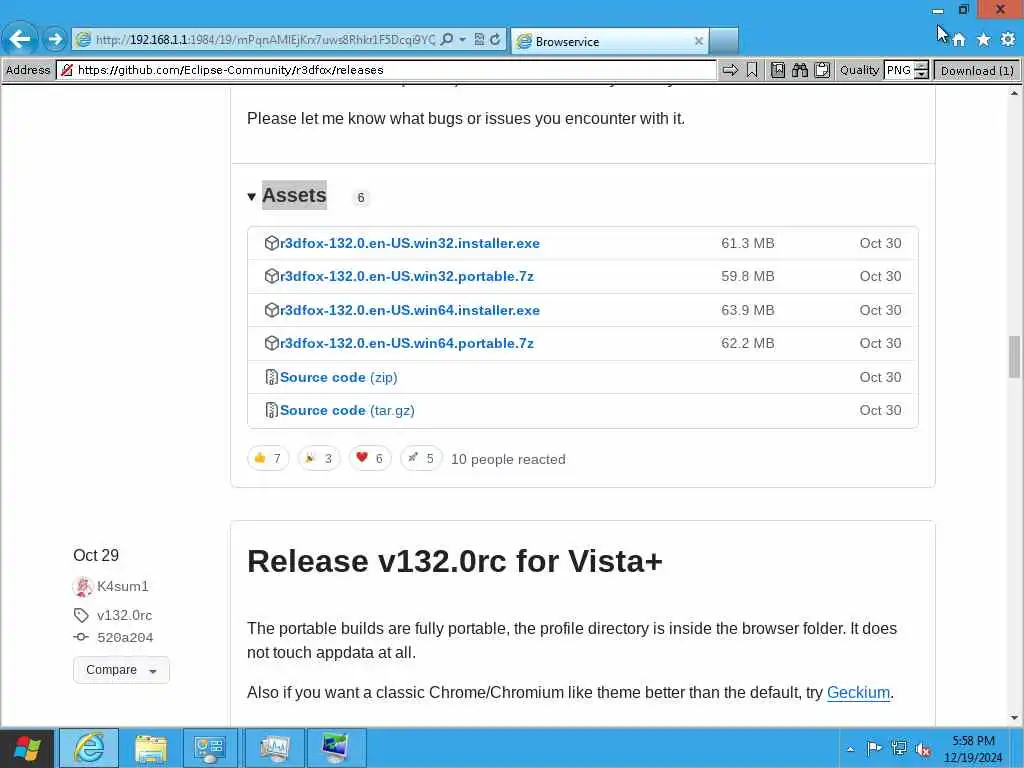This screenshot has width=1024, height=768.
Task: Open the v132.0rc tag link
Action: 124,615
